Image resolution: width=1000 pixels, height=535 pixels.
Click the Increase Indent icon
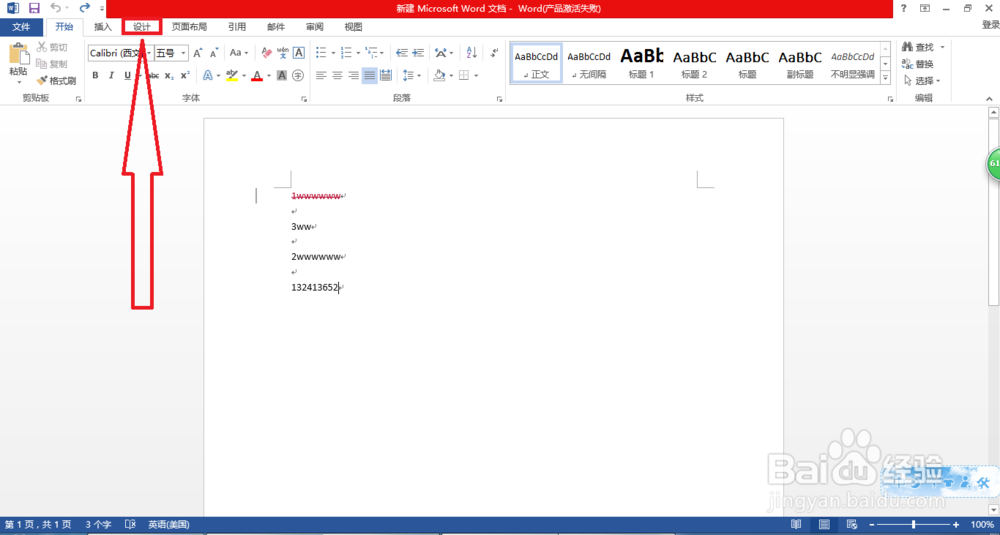(418, 53)
